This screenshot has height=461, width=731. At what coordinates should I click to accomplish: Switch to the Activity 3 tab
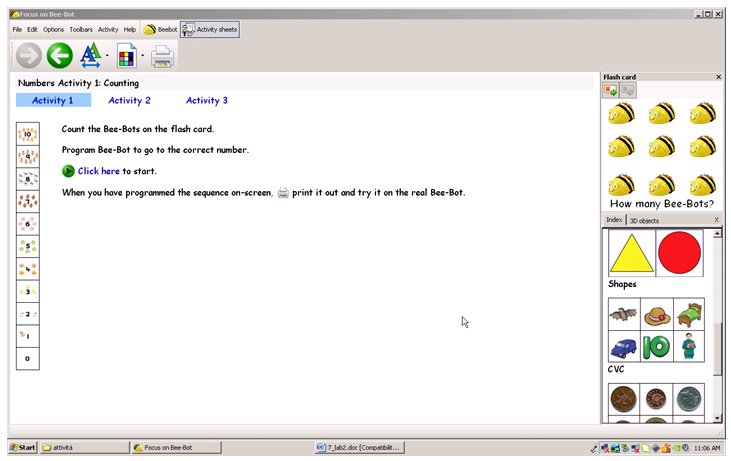click(x=207, y=100)
